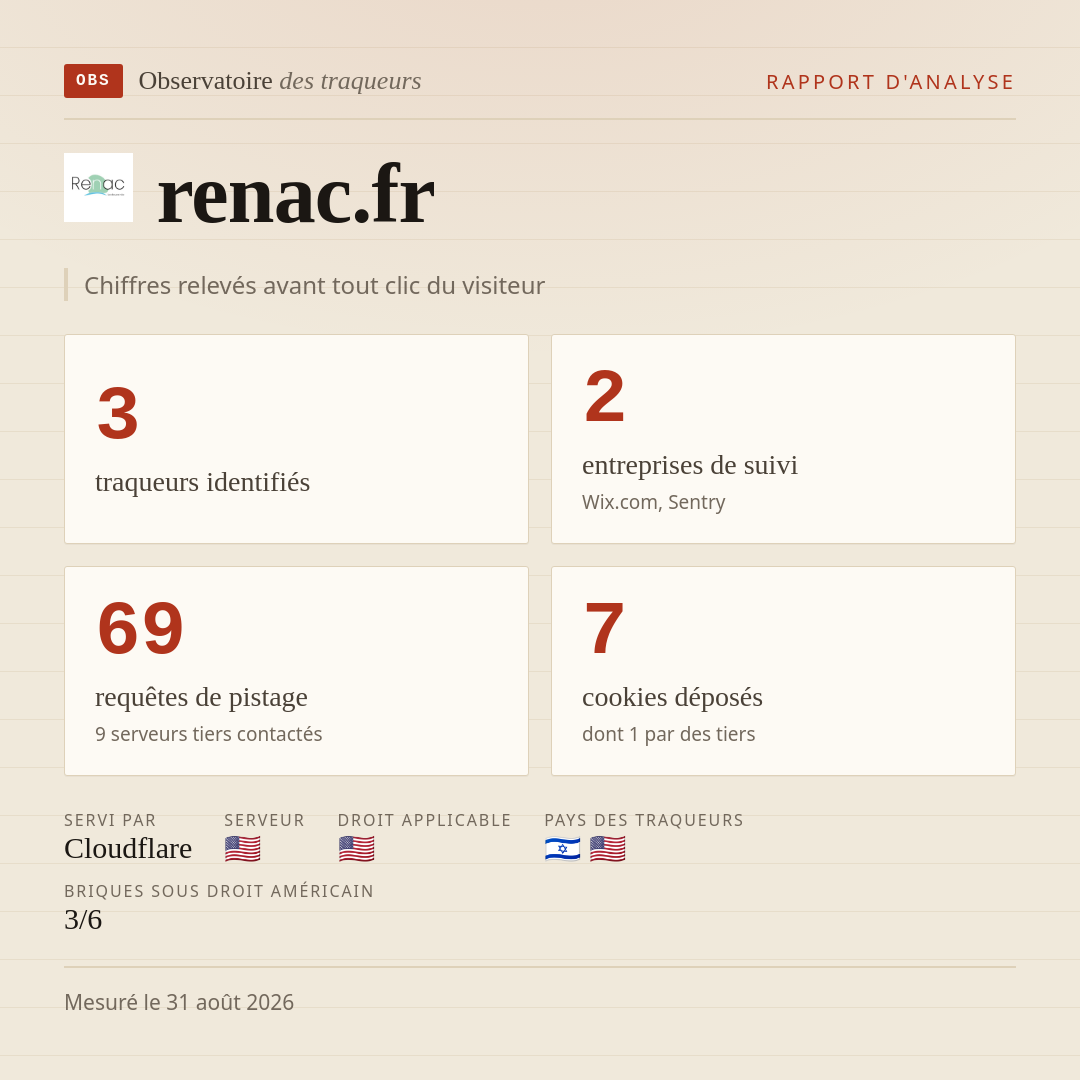Click the US flag under Droit applicable

(356, 849)
